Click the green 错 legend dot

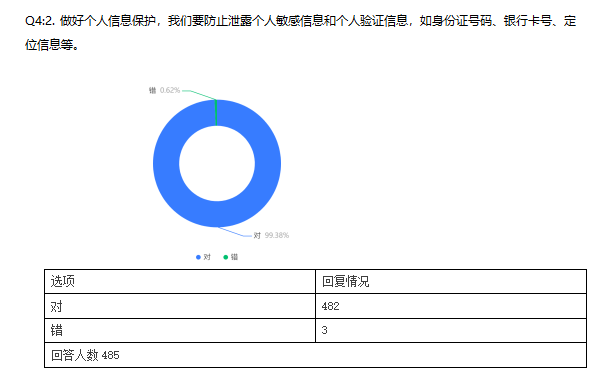coord(226,257)
